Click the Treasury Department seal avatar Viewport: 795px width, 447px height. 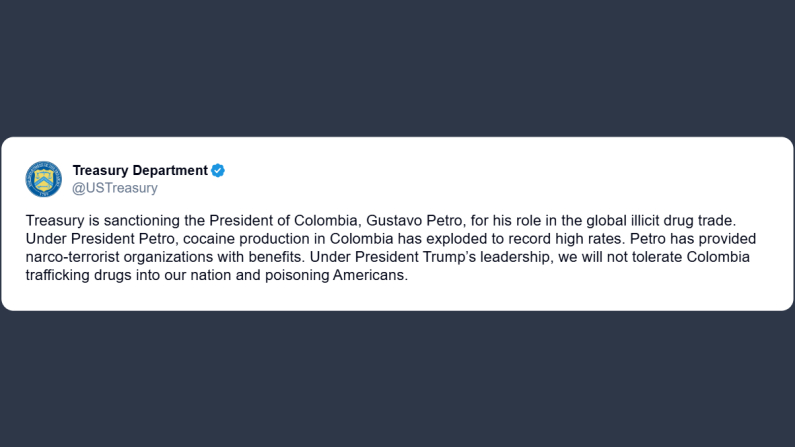tap(43, 178)
